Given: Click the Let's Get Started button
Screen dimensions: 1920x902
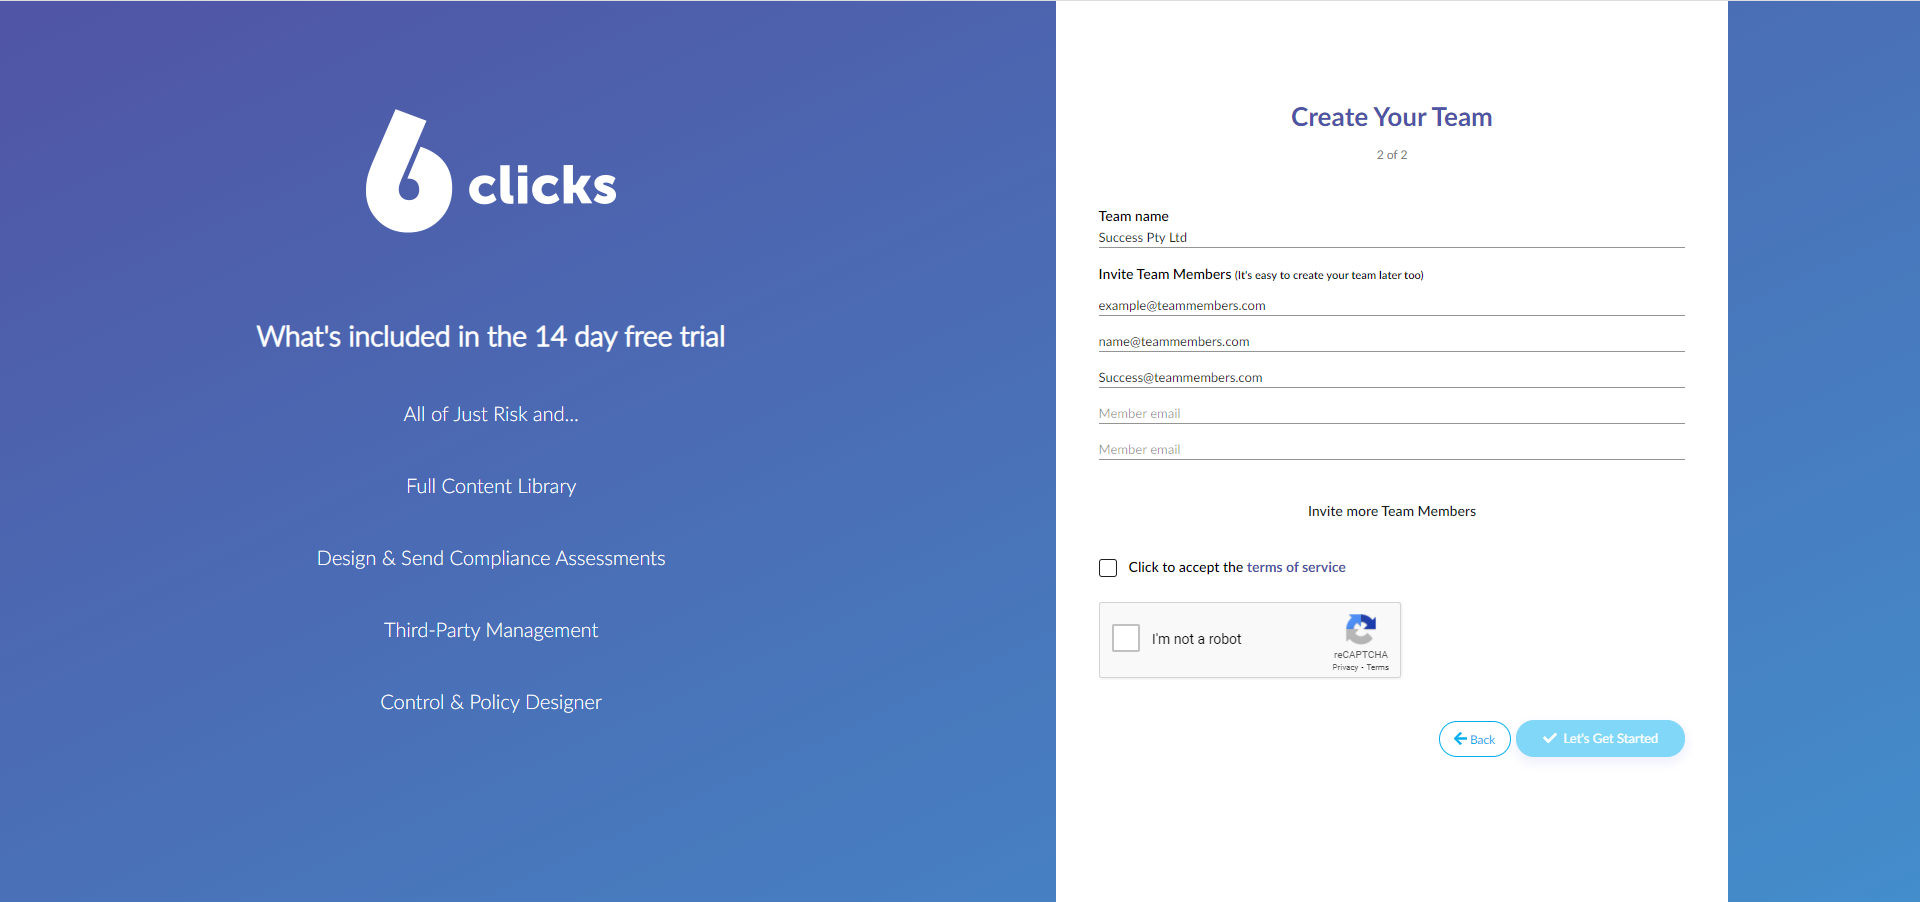Looking at the screenshot, I should point(1600,739).
